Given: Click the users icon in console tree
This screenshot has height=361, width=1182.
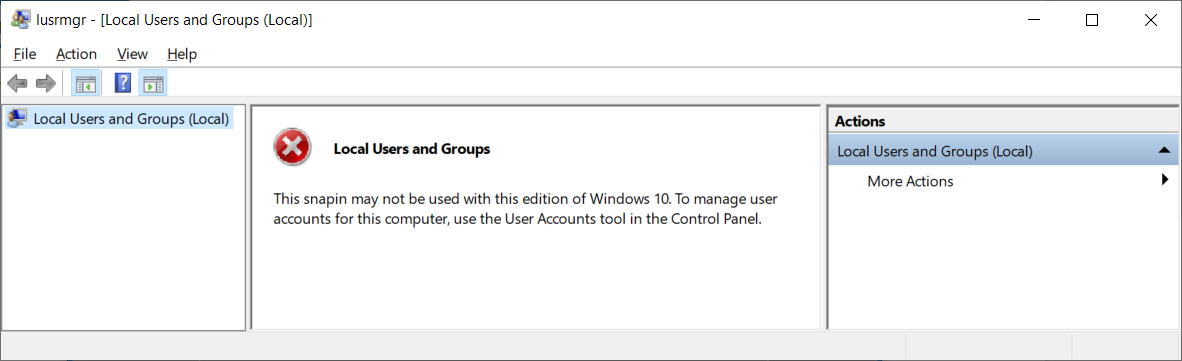Looking at the screenshot, I should pyautogui.click(x=17, y=118).
